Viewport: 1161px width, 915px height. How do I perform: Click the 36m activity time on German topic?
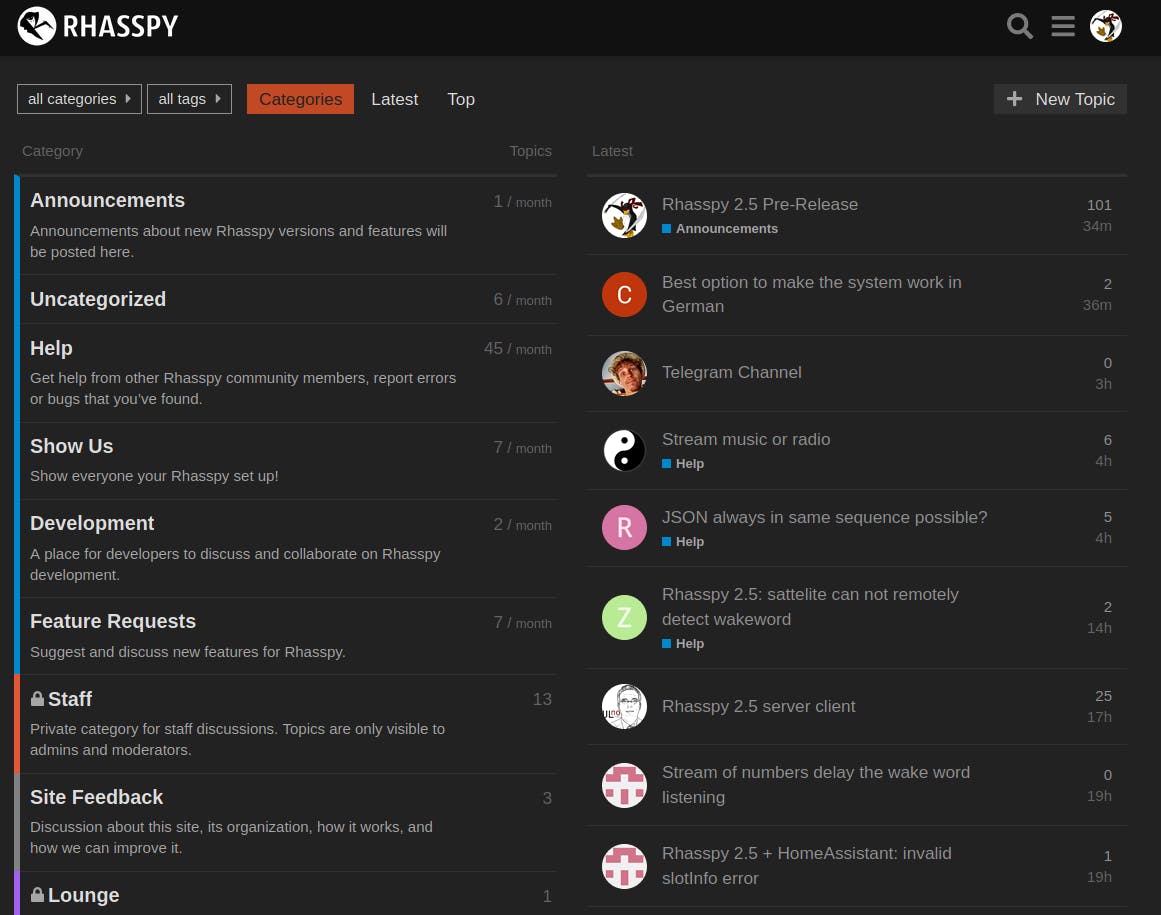(1097, 305)
